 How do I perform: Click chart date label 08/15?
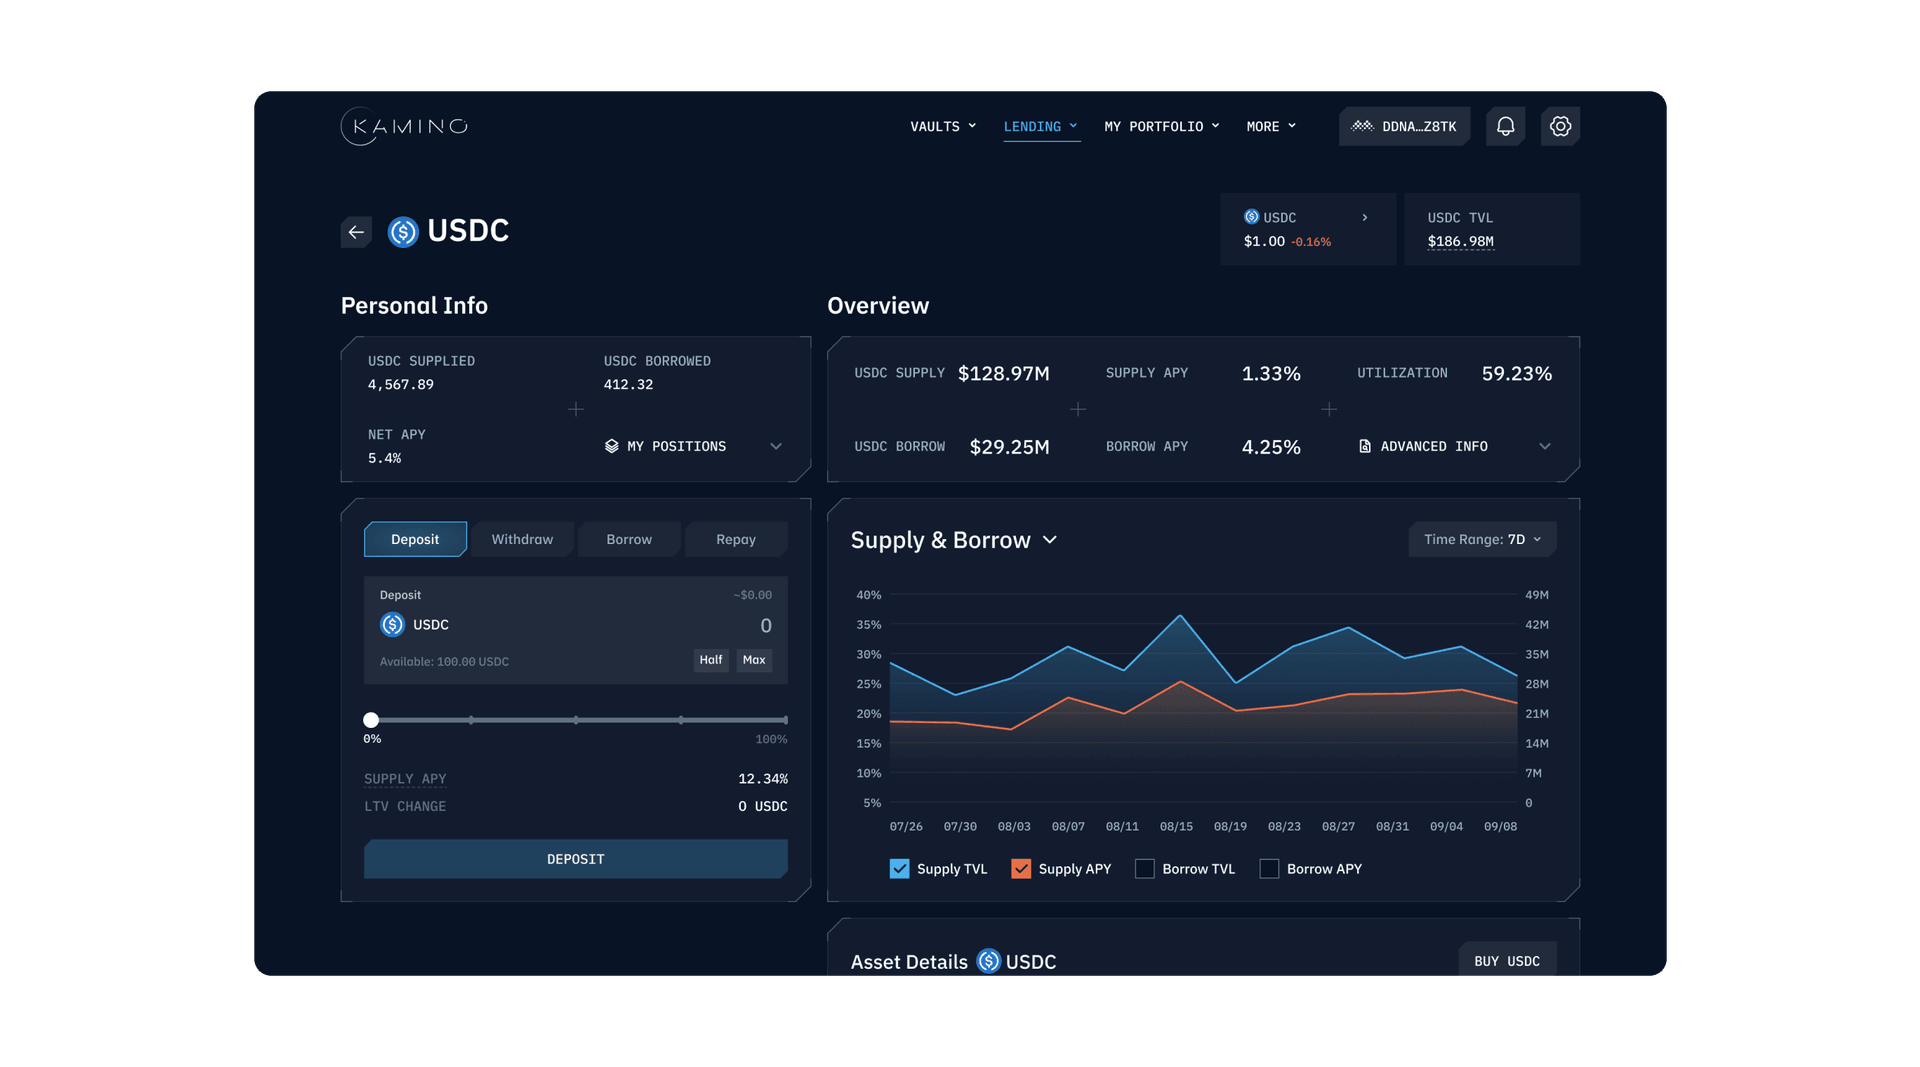point(1176,827)
